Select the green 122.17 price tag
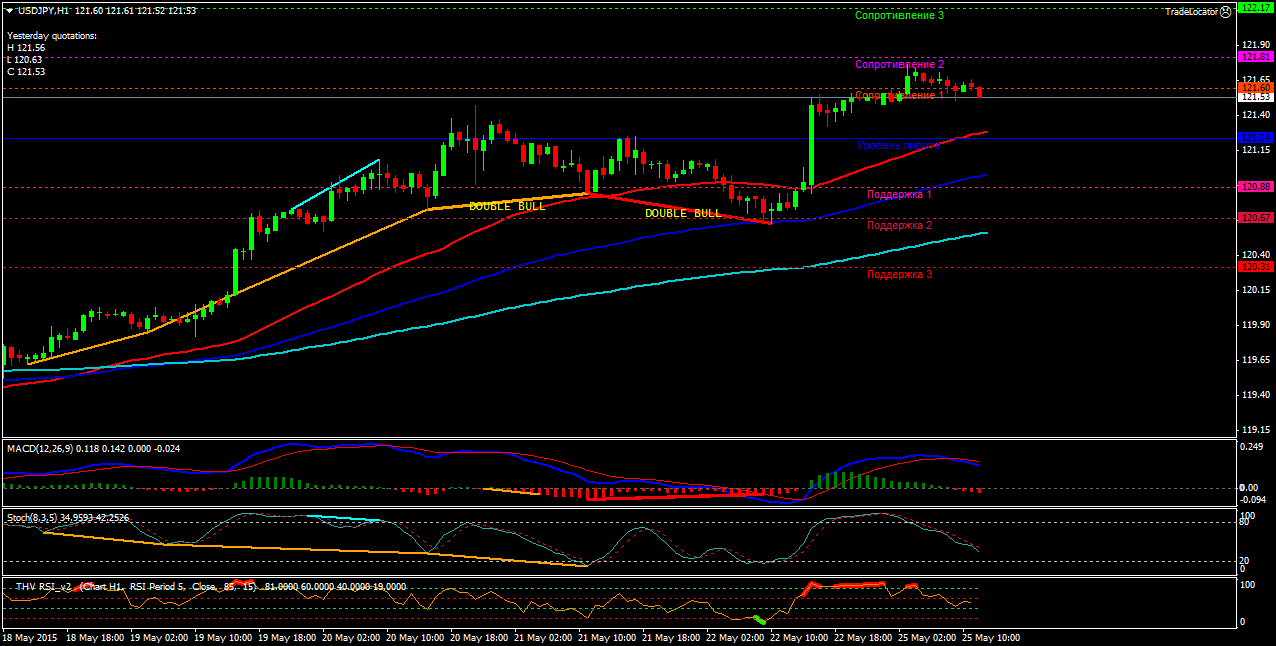This screenshot has height=646, width=1276. tap(1254, 7)
